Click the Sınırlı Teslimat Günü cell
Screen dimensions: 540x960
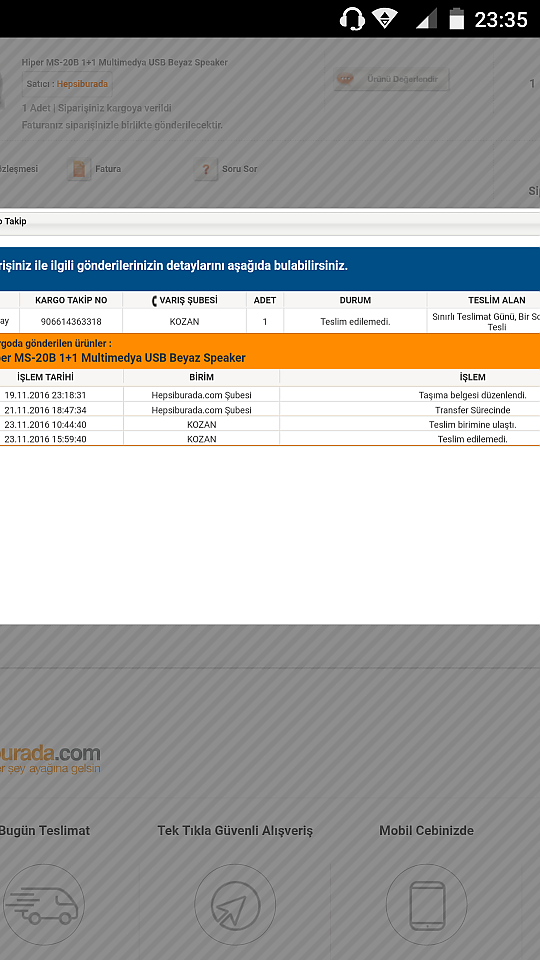pos(486,321)
